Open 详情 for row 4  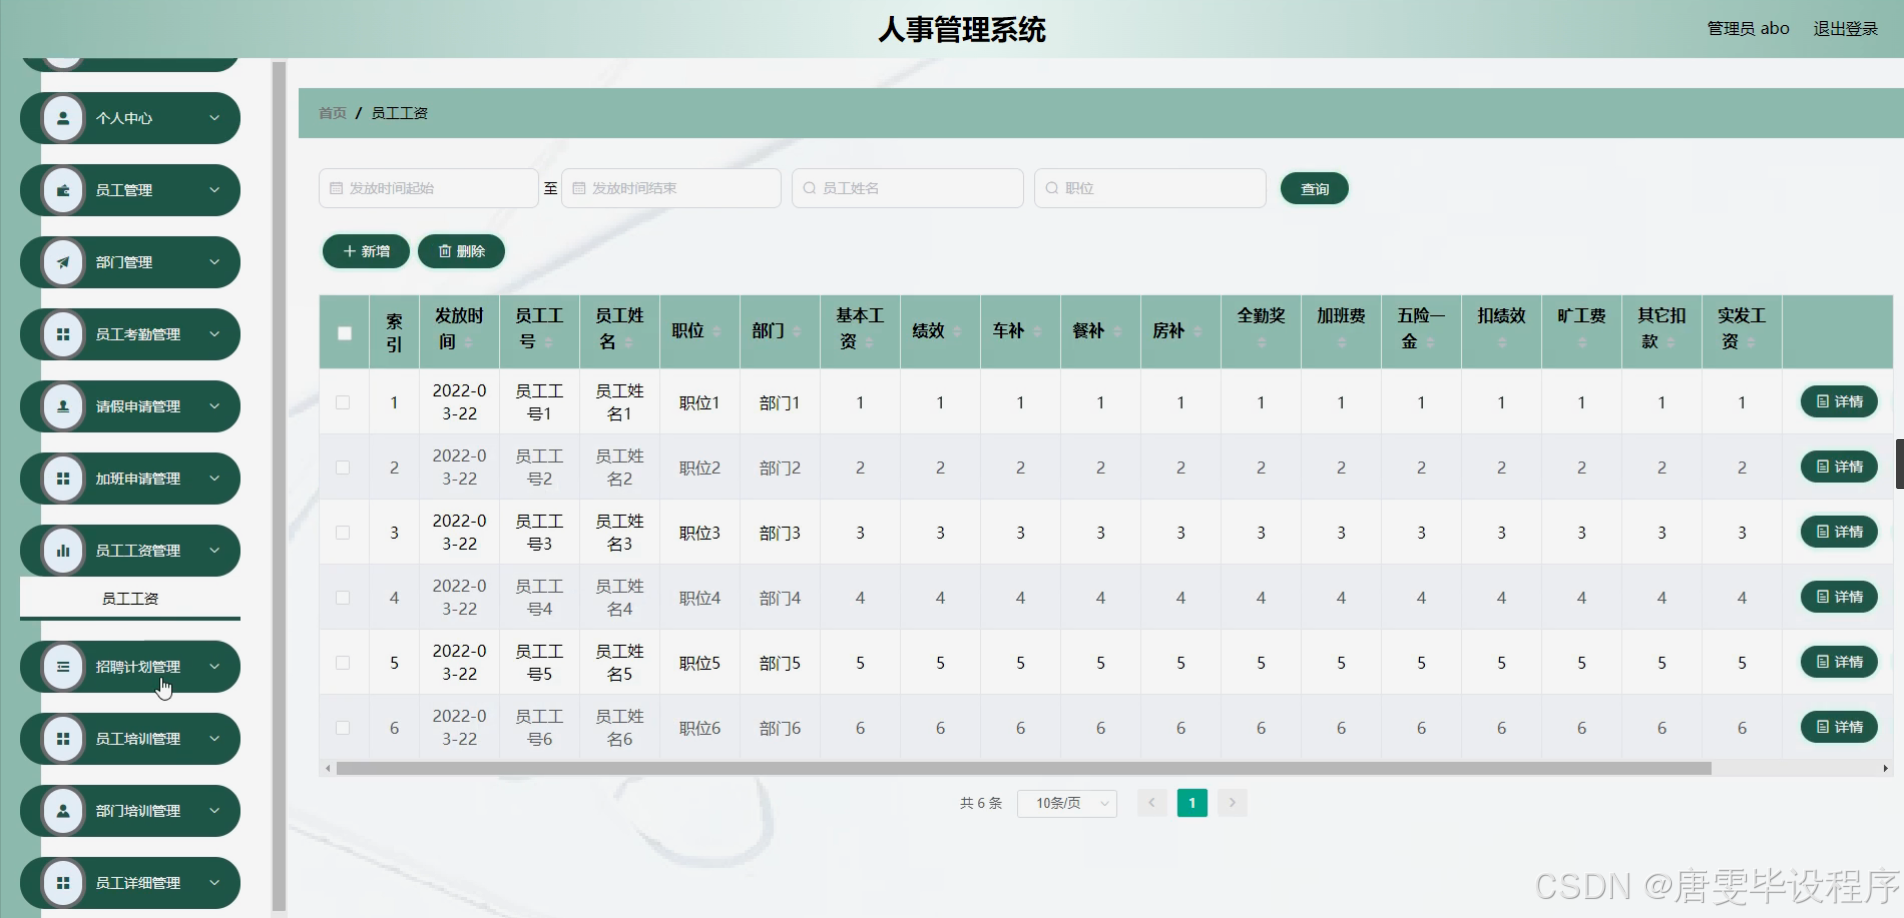1839,597
